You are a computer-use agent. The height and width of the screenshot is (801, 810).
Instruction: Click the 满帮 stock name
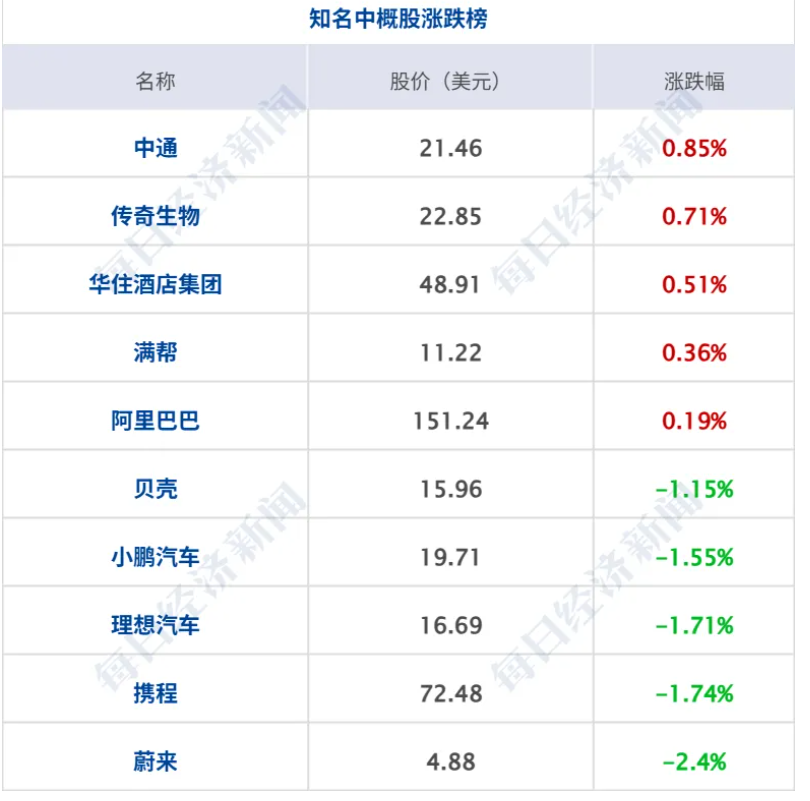coord(155,352)
